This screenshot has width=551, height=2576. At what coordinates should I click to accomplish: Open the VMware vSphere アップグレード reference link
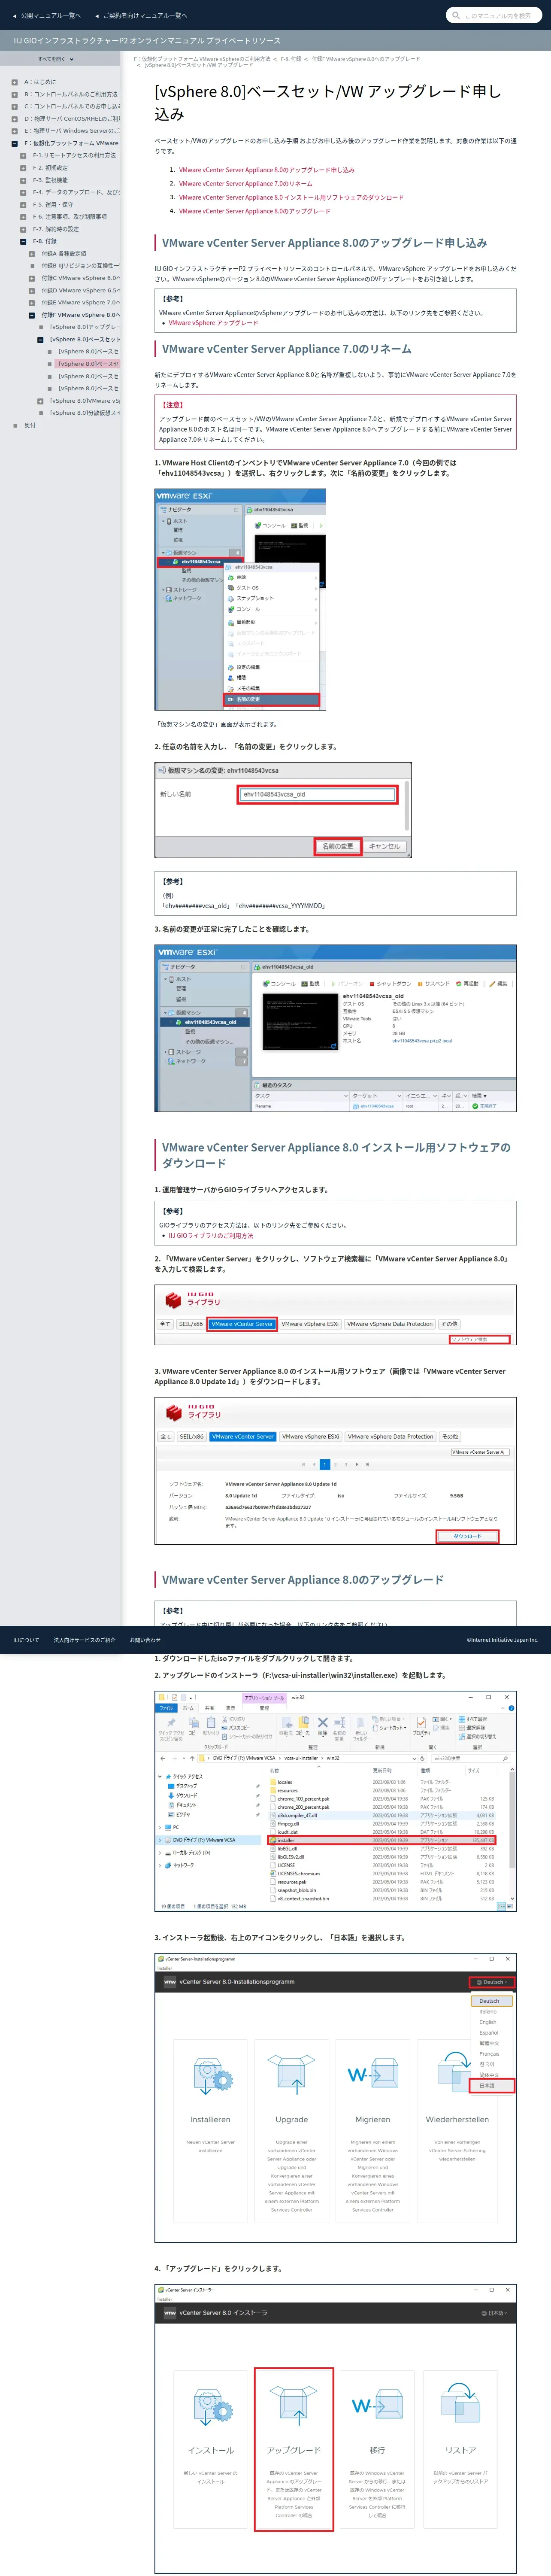click(x=213, y=323)
